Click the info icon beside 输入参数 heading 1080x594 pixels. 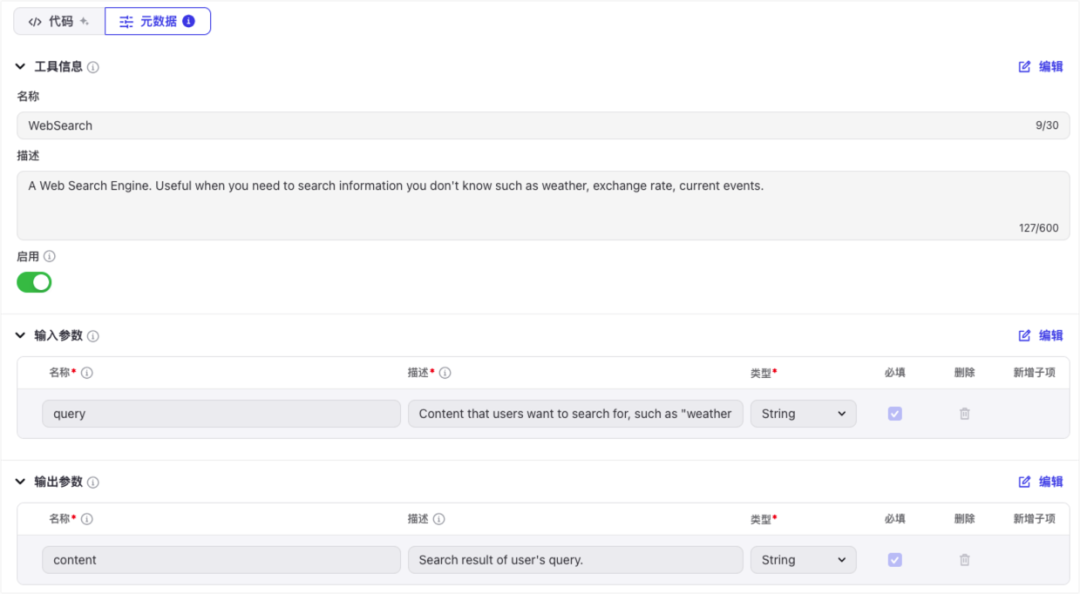pos(93,336)
